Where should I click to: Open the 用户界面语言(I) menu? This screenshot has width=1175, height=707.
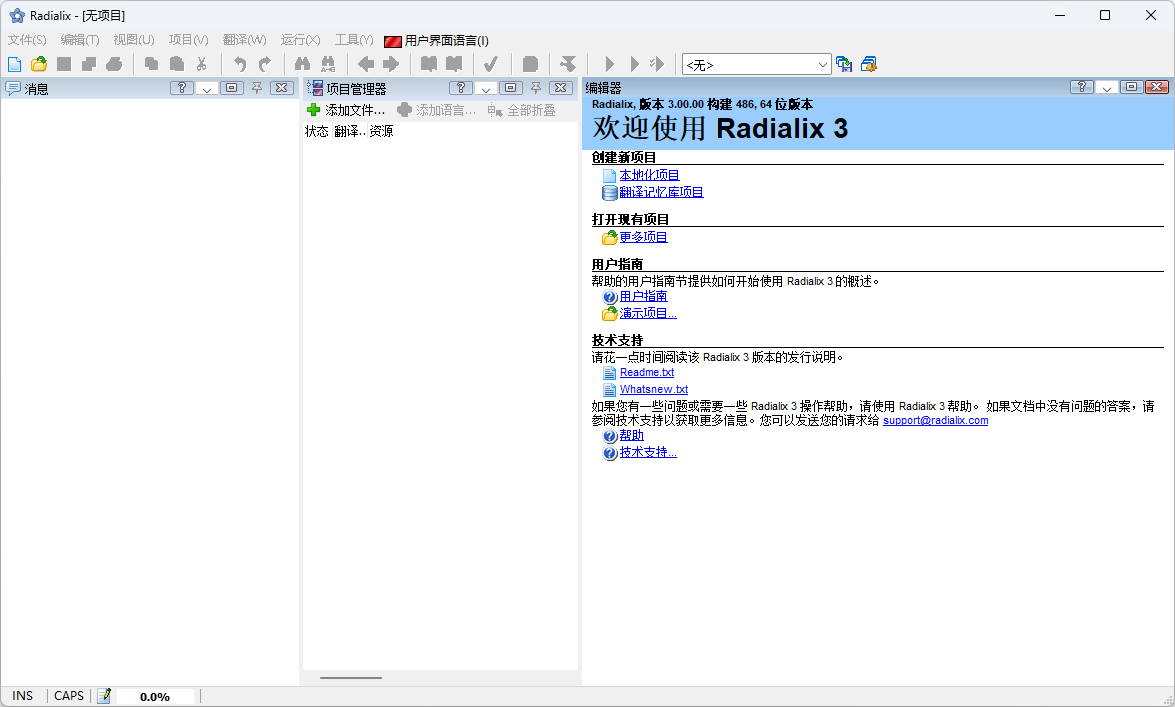[437, 40]
